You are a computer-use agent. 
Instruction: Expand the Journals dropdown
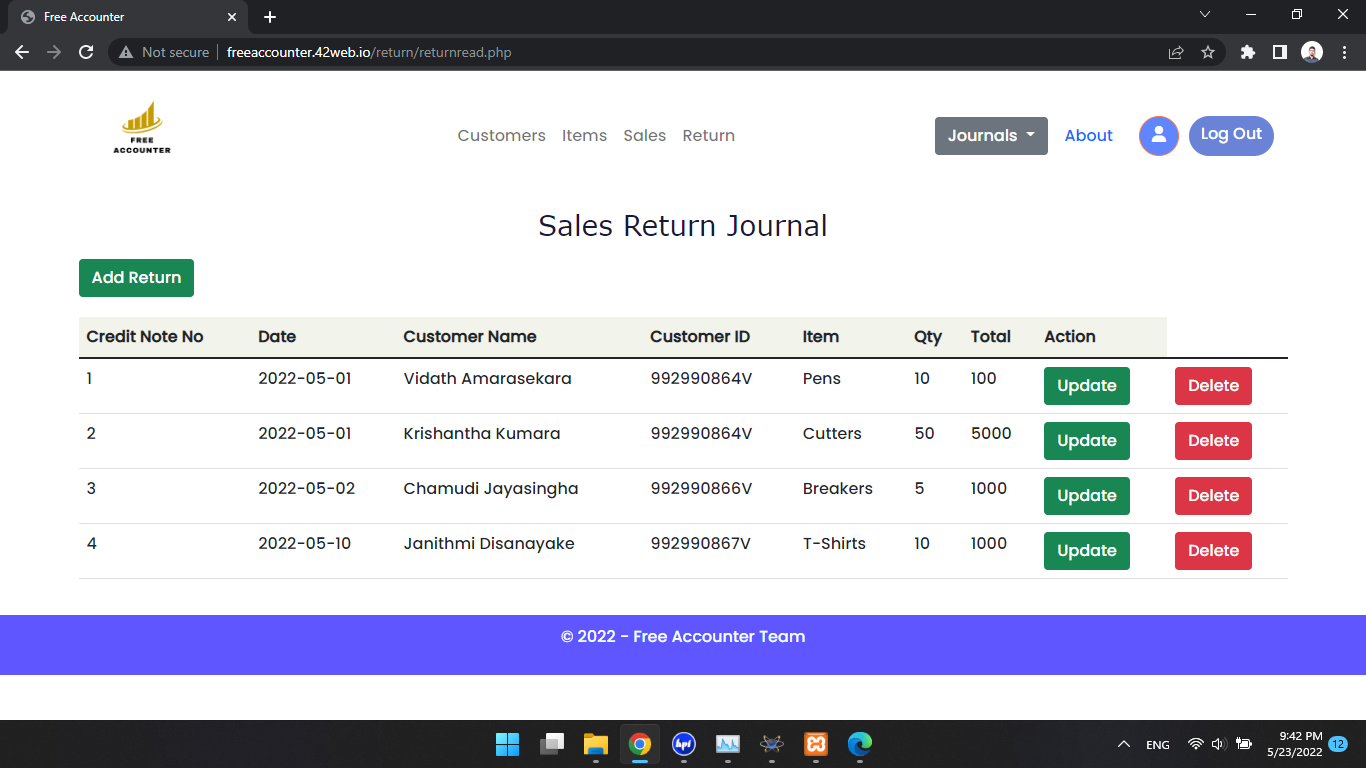pos(991,135)
